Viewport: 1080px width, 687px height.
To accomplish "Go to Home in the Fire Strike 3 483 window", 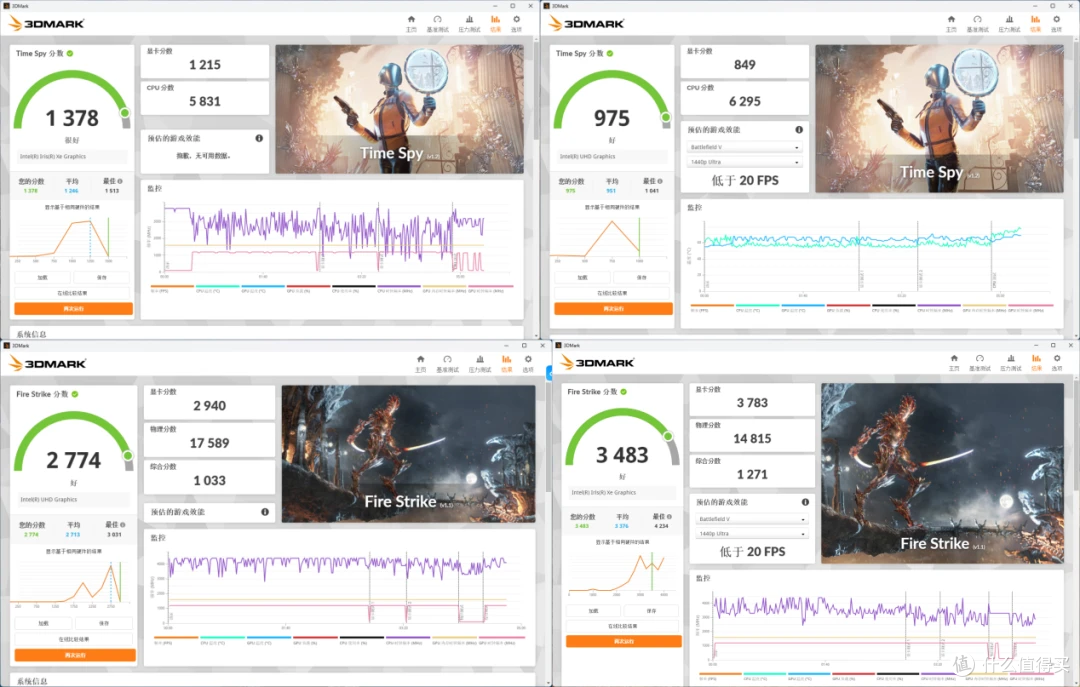I will (x=954, y=362).
